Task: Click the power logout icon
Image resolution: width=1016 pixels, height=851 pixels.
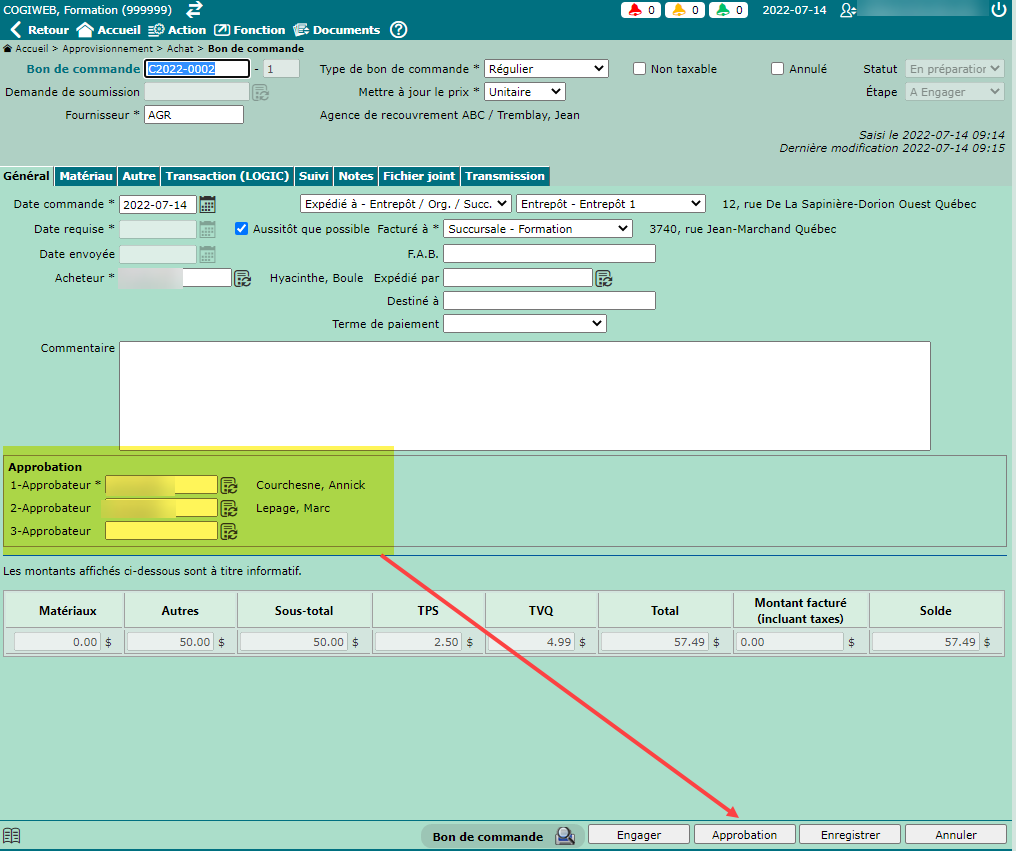Action: coord(998,10)
